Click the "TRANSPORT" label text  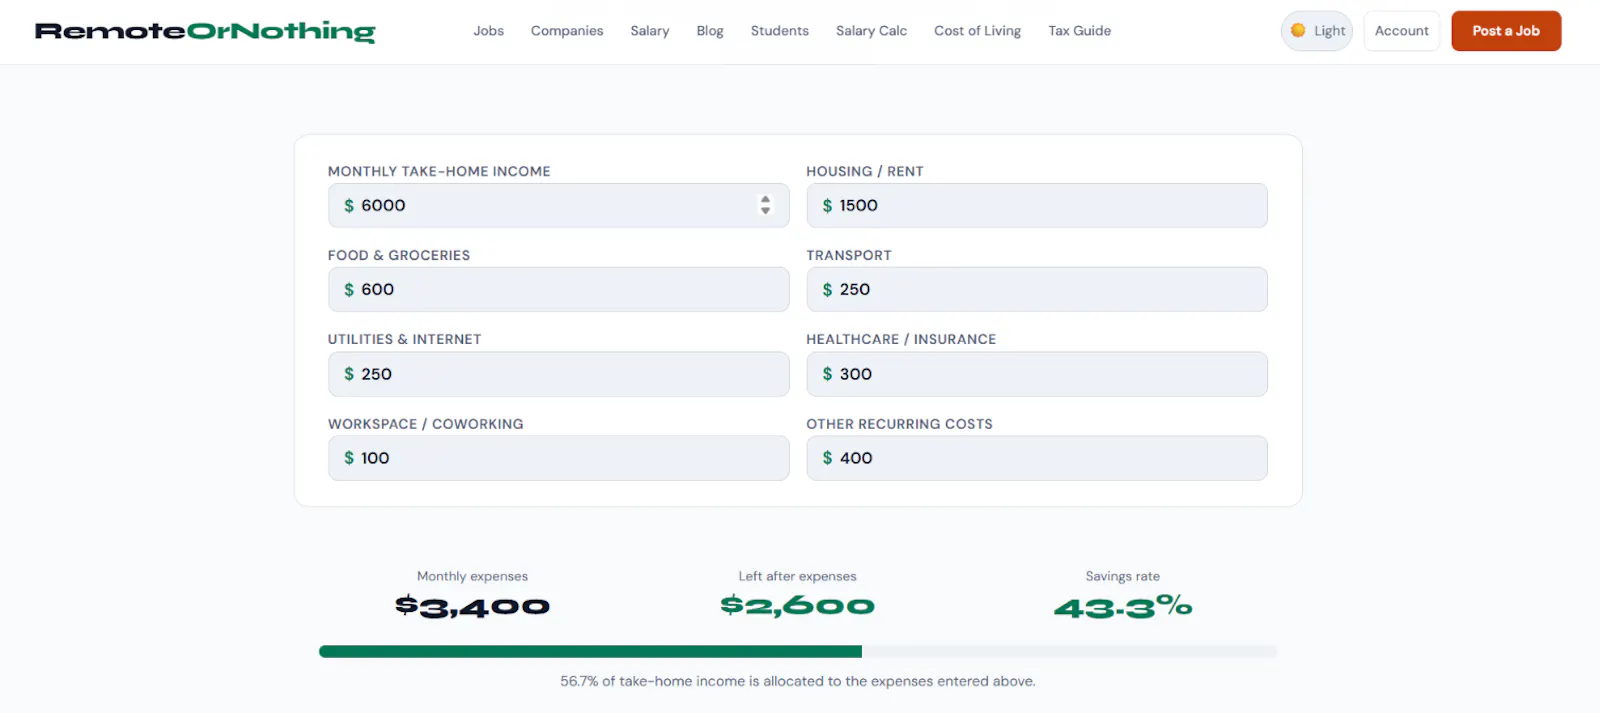coord(849,255)
